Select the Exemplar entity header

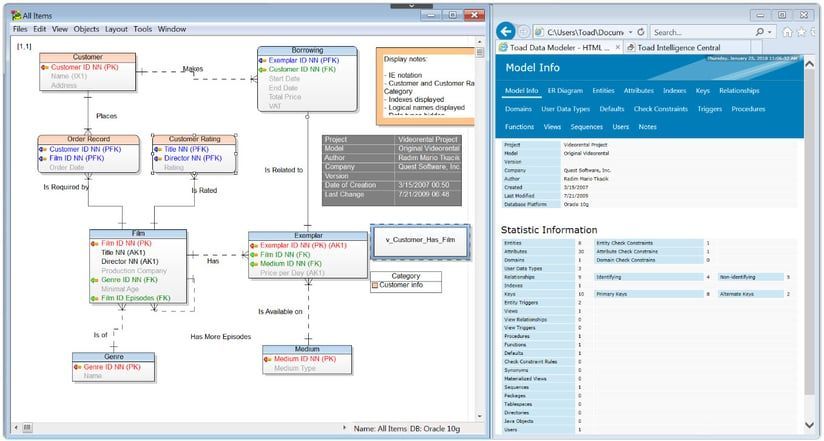(x=308, y=236)
